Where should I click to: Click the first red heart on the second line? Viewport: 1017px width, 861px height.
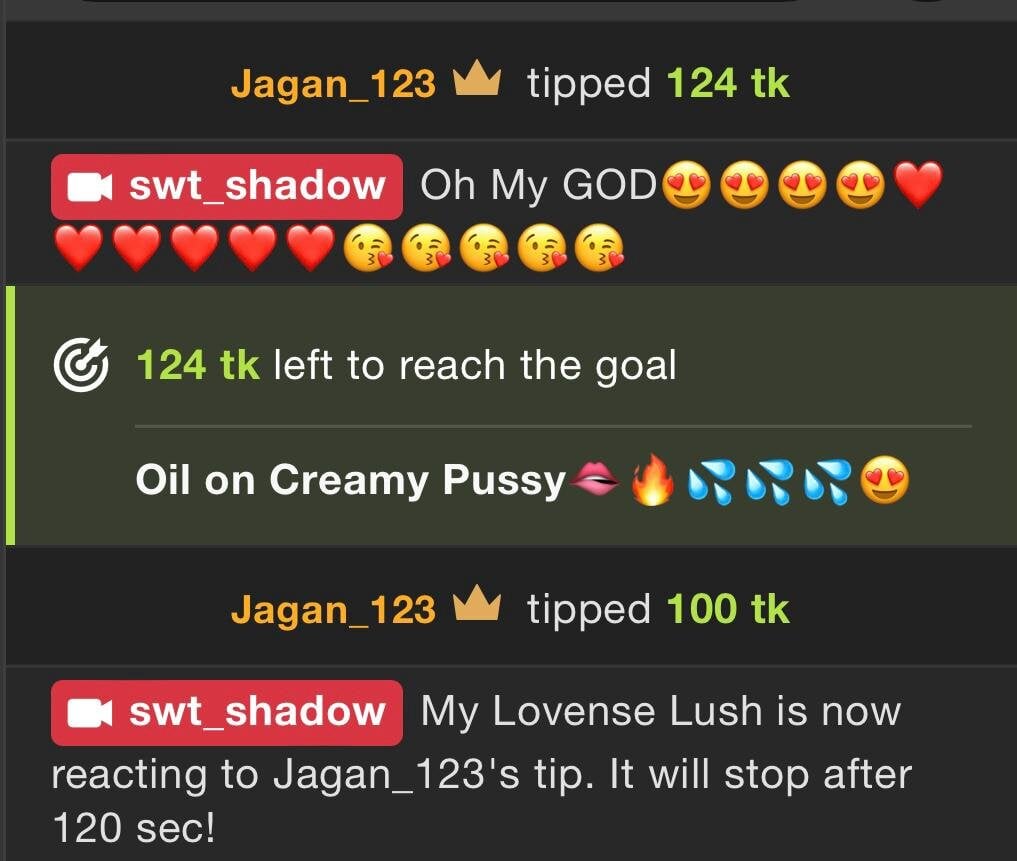[78, 248]
